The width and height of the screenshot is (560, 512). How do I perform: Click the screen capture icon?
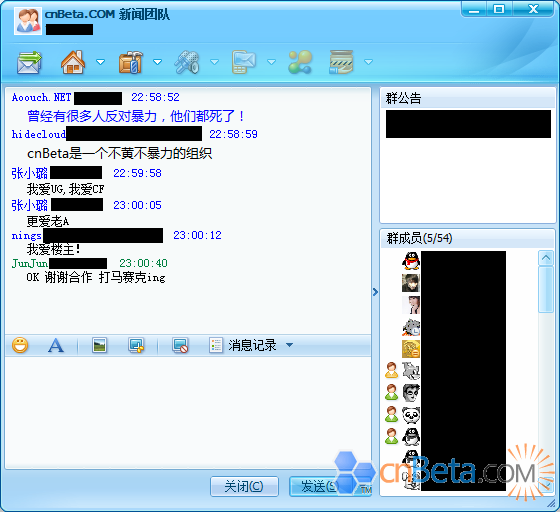[x=136, y=345]
